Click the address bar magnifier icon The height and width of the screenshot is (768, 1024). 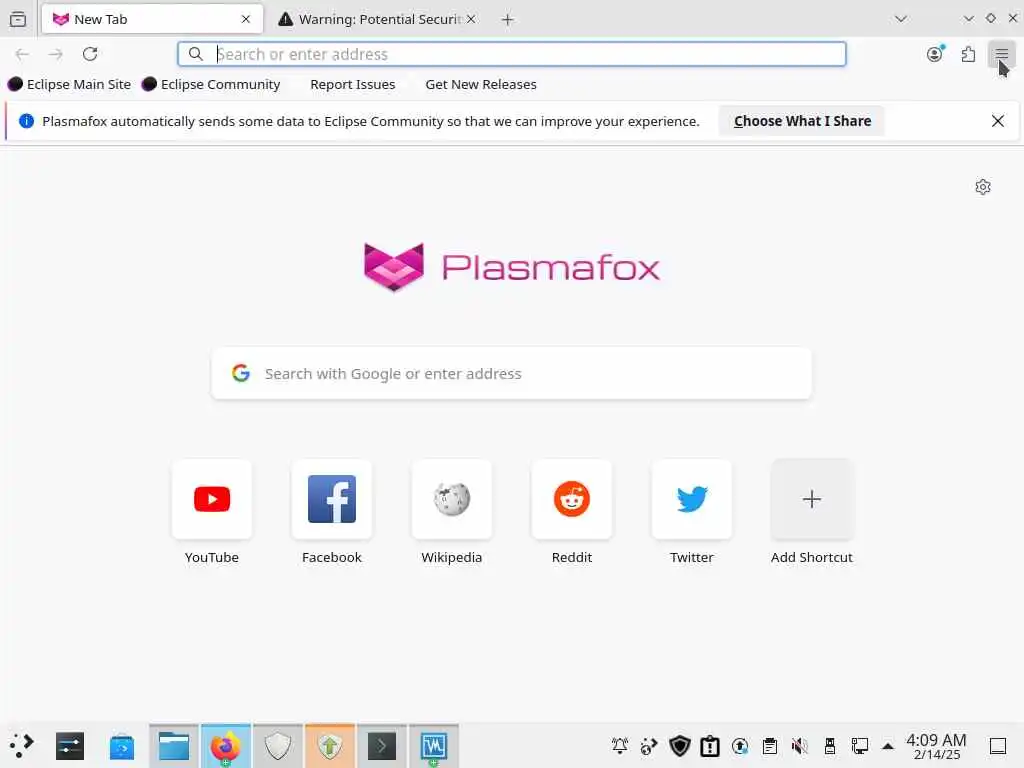click(196, 54)
